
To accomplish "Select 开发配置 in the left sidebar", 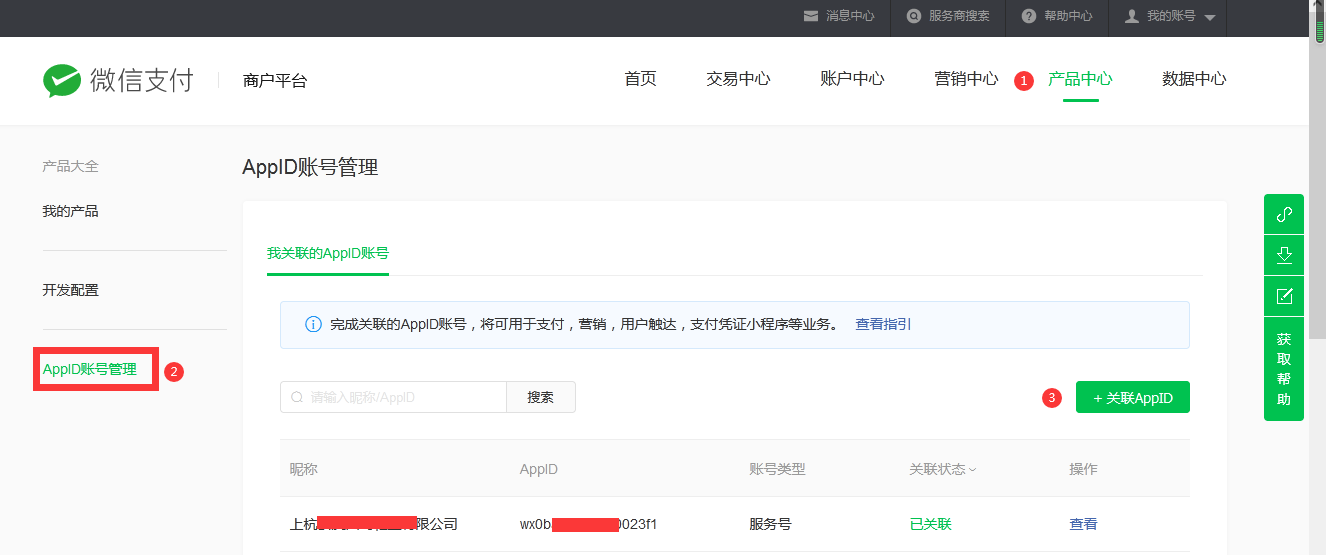I will 70,290.
